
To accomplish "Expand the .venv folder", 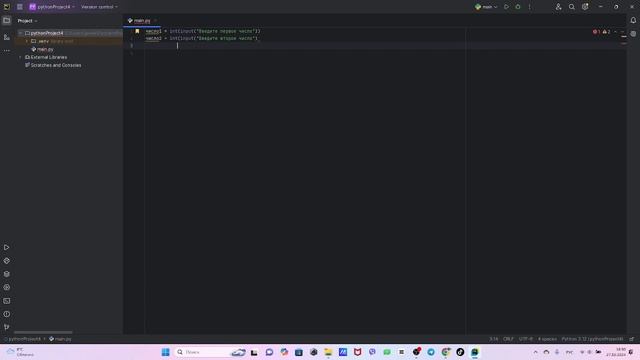I will click(x=27, y=41).
